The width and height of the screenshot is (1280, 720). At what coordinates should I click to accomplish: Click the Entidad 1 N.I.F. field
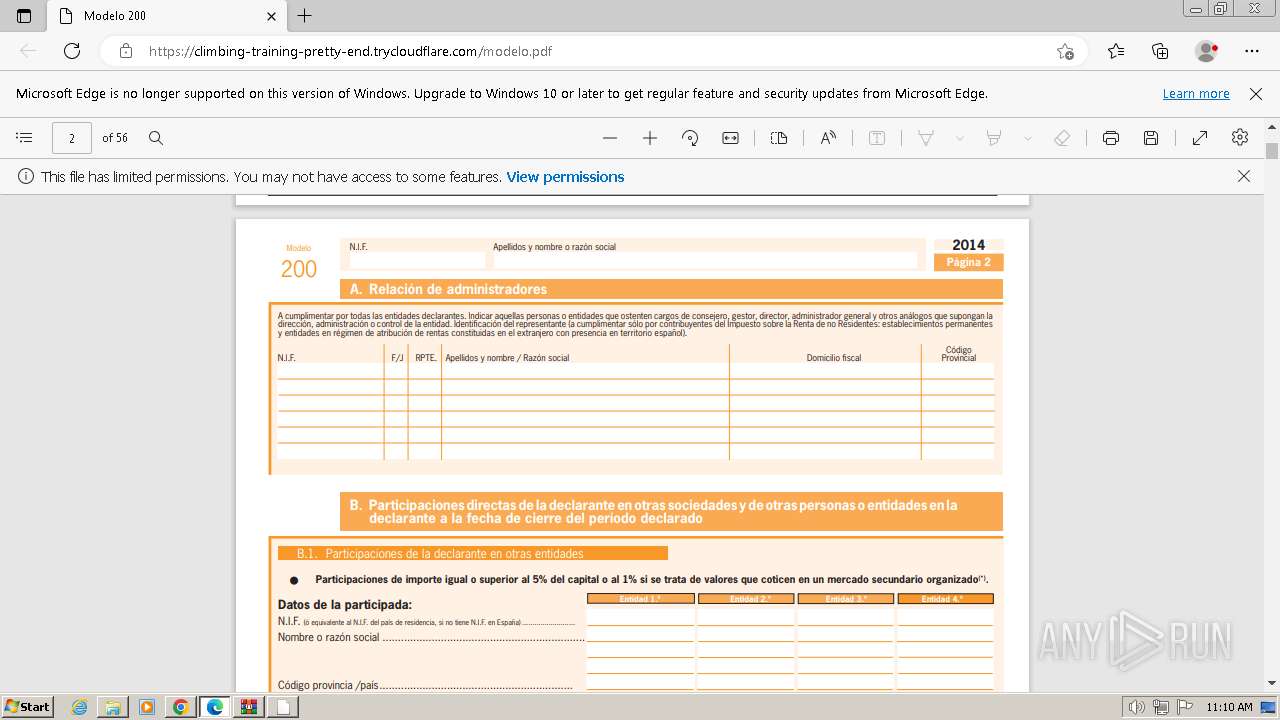coord(641,618)
